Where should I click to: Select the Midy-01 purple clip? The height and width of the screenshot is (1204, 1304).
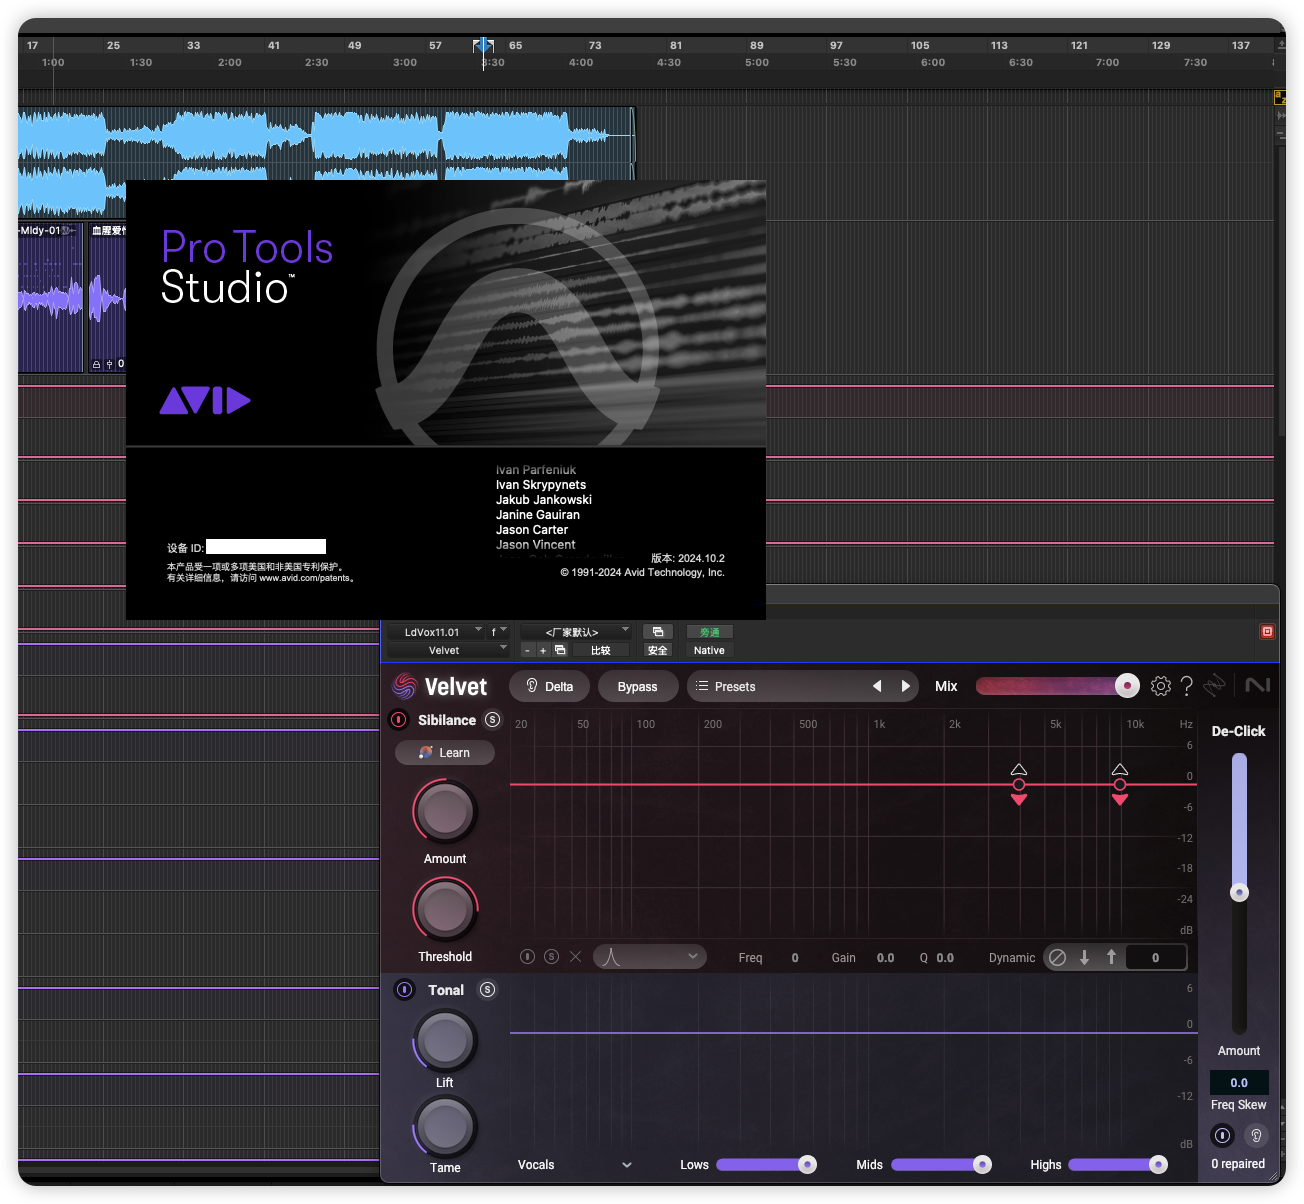coord(50,298)
